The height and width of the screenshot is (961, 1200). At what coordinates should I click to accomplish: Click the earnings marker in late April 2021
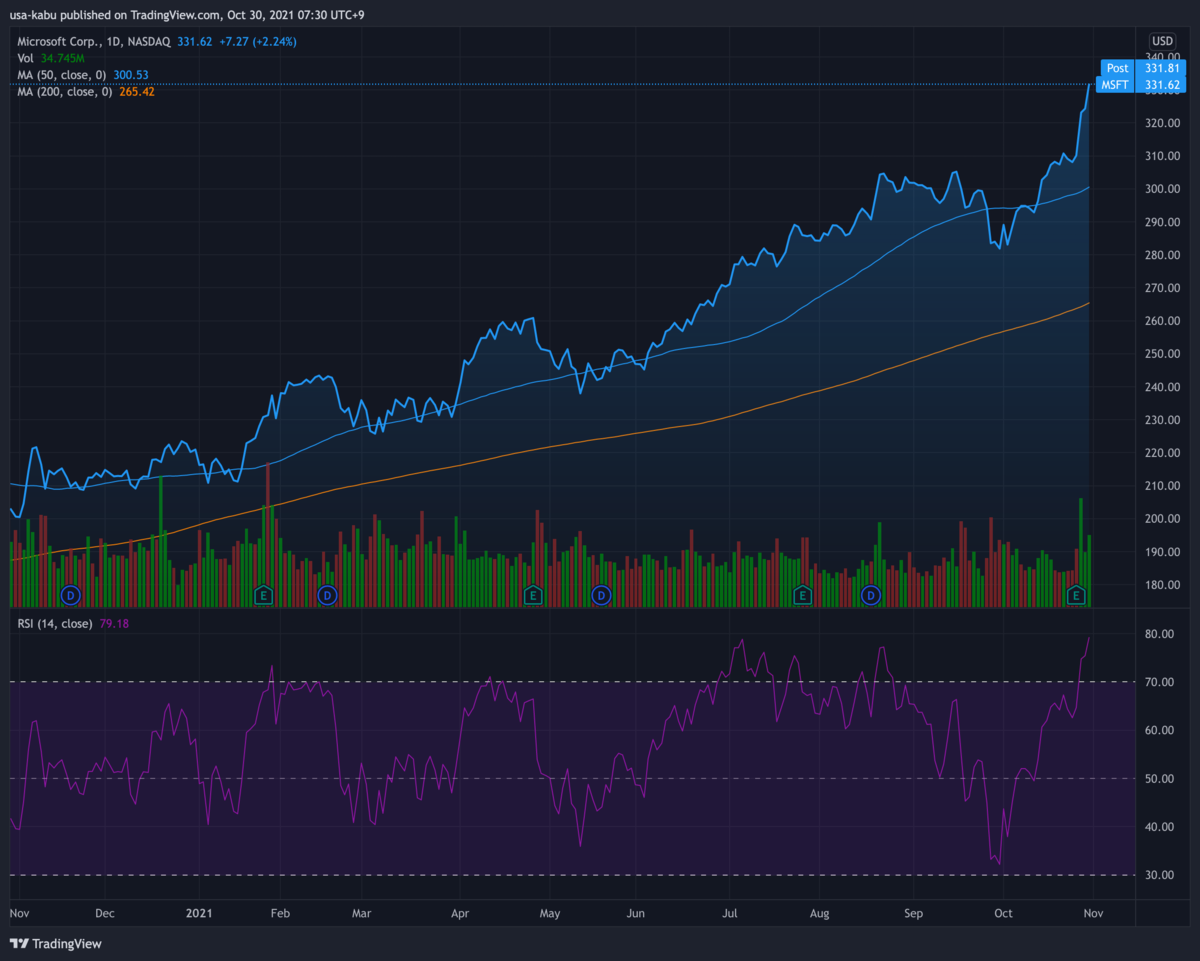click(x=533, y=595)
